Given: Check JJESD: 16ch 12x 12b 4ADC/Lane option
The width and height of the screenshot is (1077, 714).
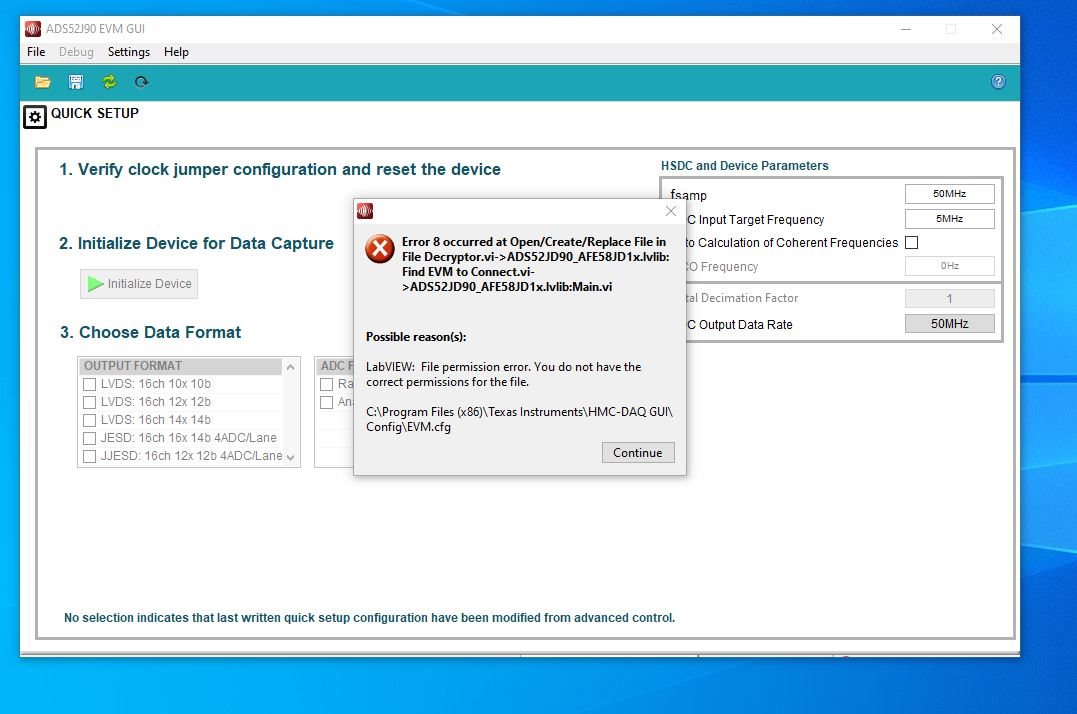Looking at the screenshot, I should tap(89, 456).
